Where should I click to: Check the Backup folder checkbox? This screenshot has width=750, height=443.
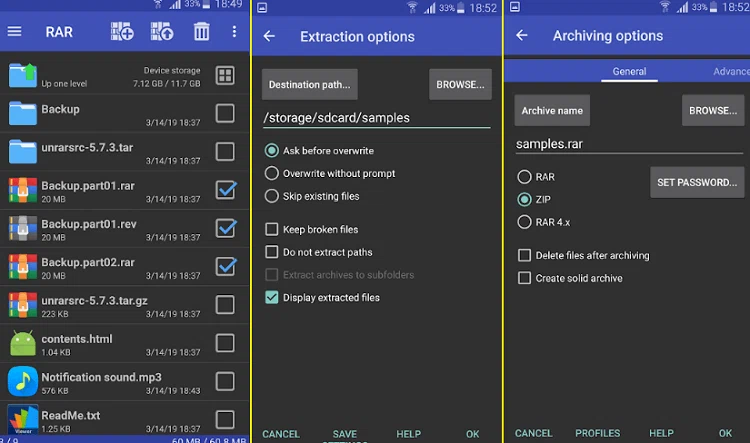click(225, 113)
